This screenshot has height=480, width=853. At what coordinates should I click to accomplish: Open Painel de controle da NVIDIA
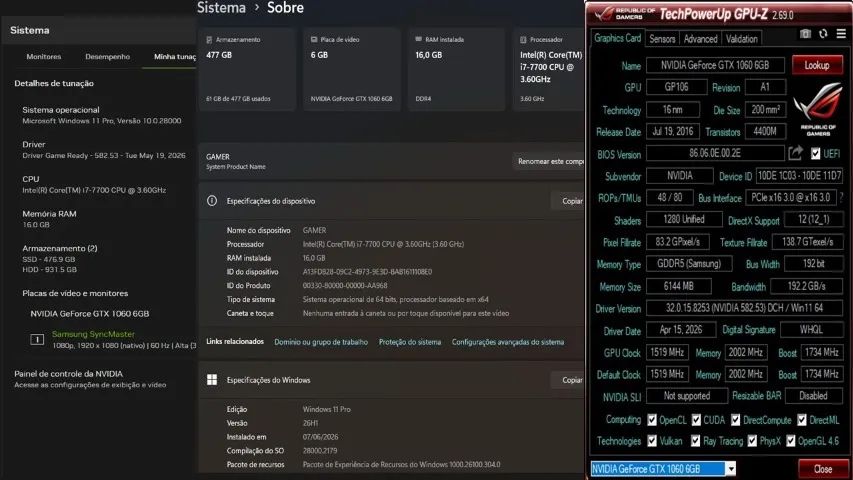pyautogui.click(x=69, y=374)
